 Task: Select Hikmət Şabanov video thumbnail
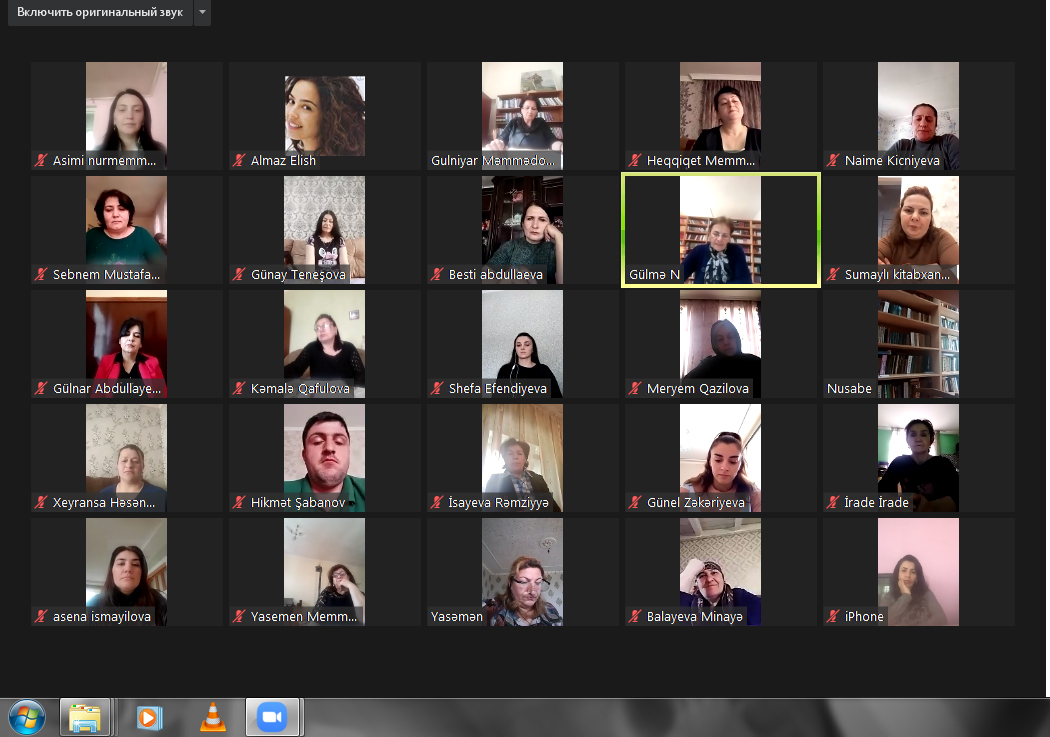click(x=324, y=458)
